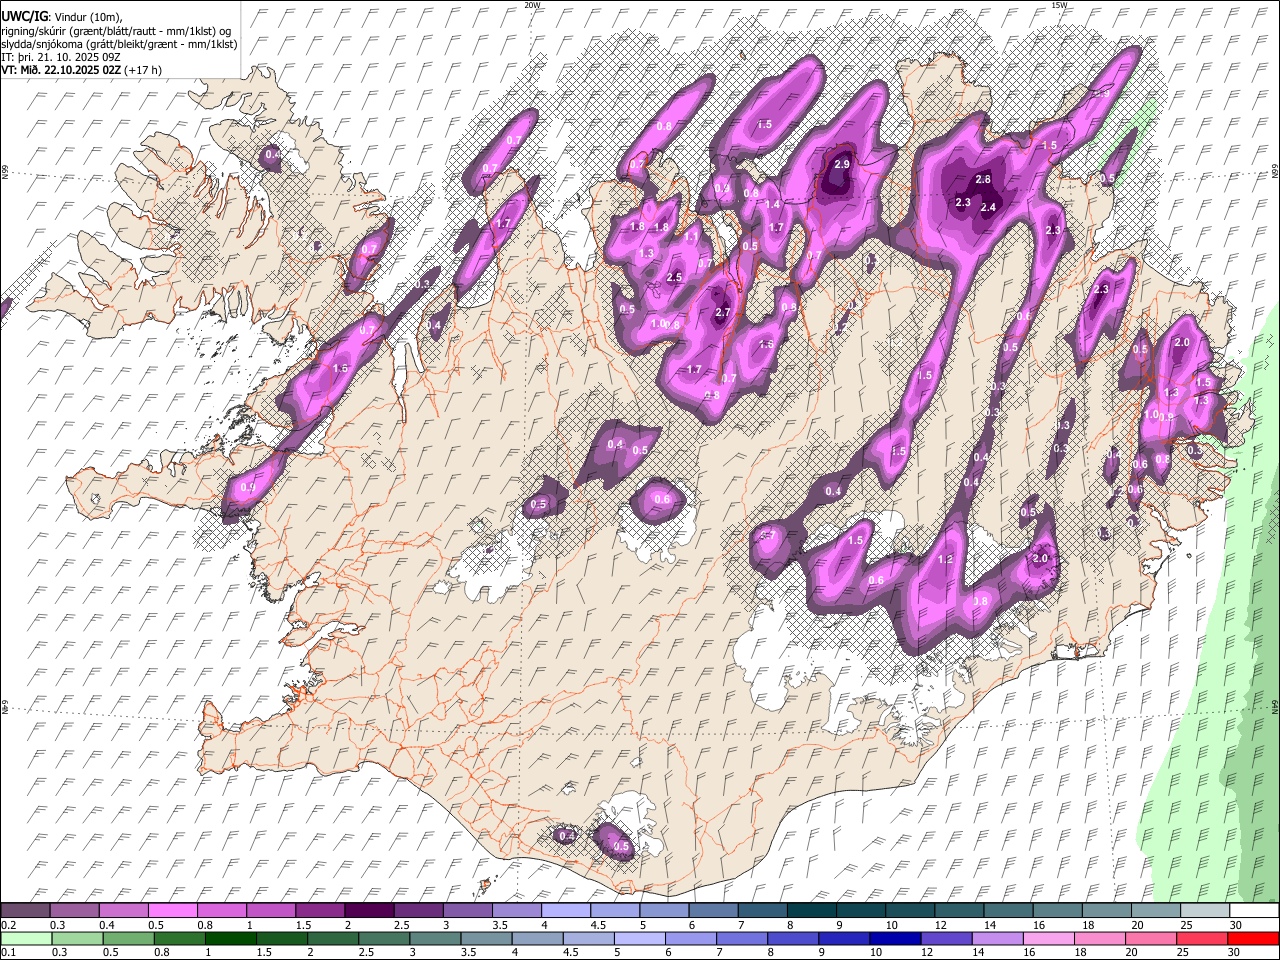Click the 'rigning/skúrir' legend description line
The width and height of the screenshot is (1280, 960).
pyautogui.click(x=116, y=31)
